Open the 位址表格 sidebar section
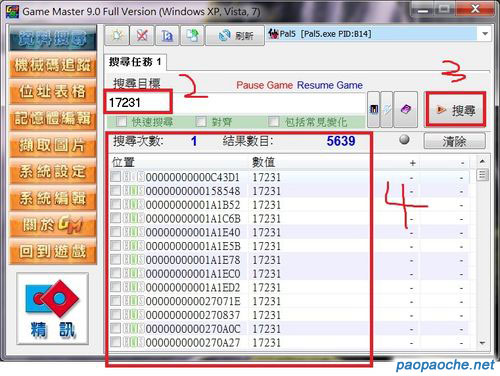 click(x=53, y=91)
